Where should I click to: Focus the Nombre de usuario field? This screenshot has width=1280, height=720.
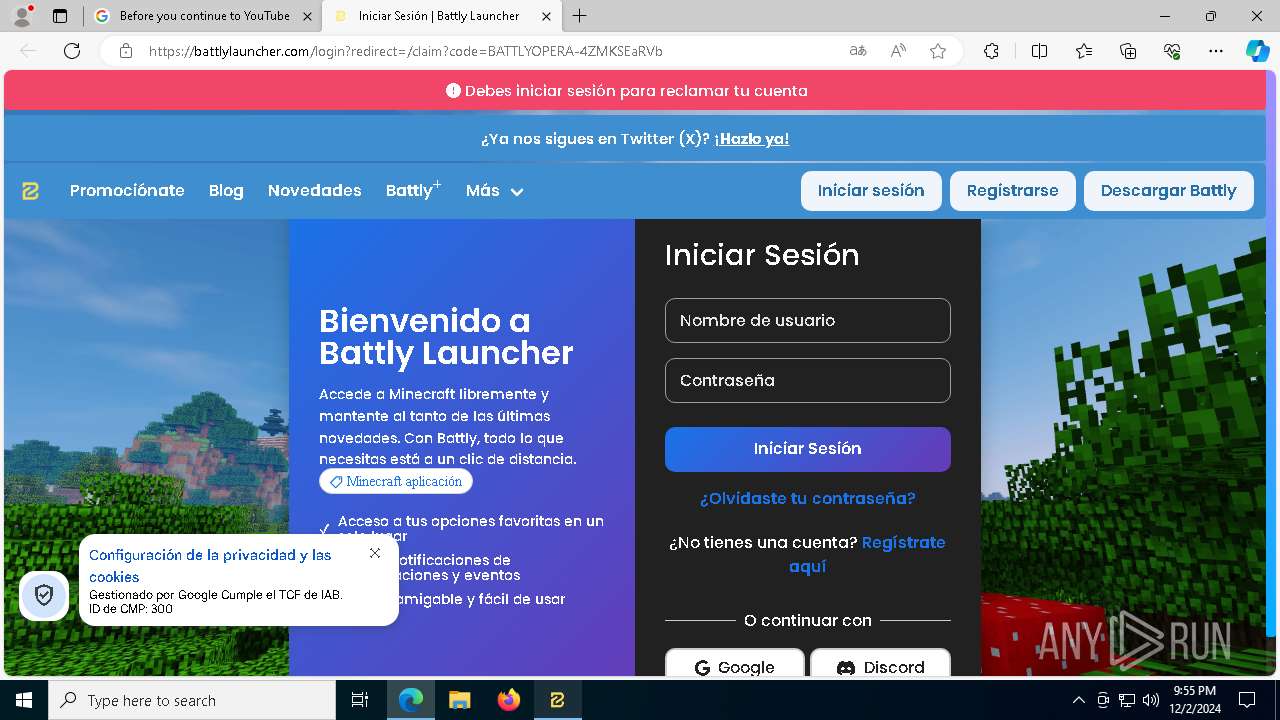[x=807, y=320]
